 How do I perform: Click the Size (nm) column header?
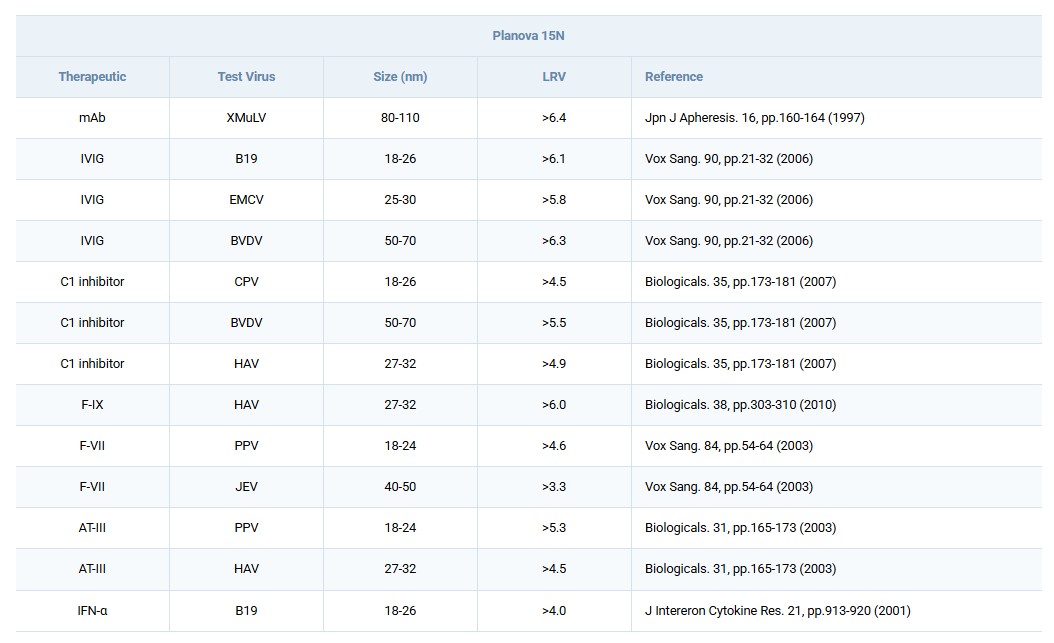pyautogui.click(x=400, y=77)
